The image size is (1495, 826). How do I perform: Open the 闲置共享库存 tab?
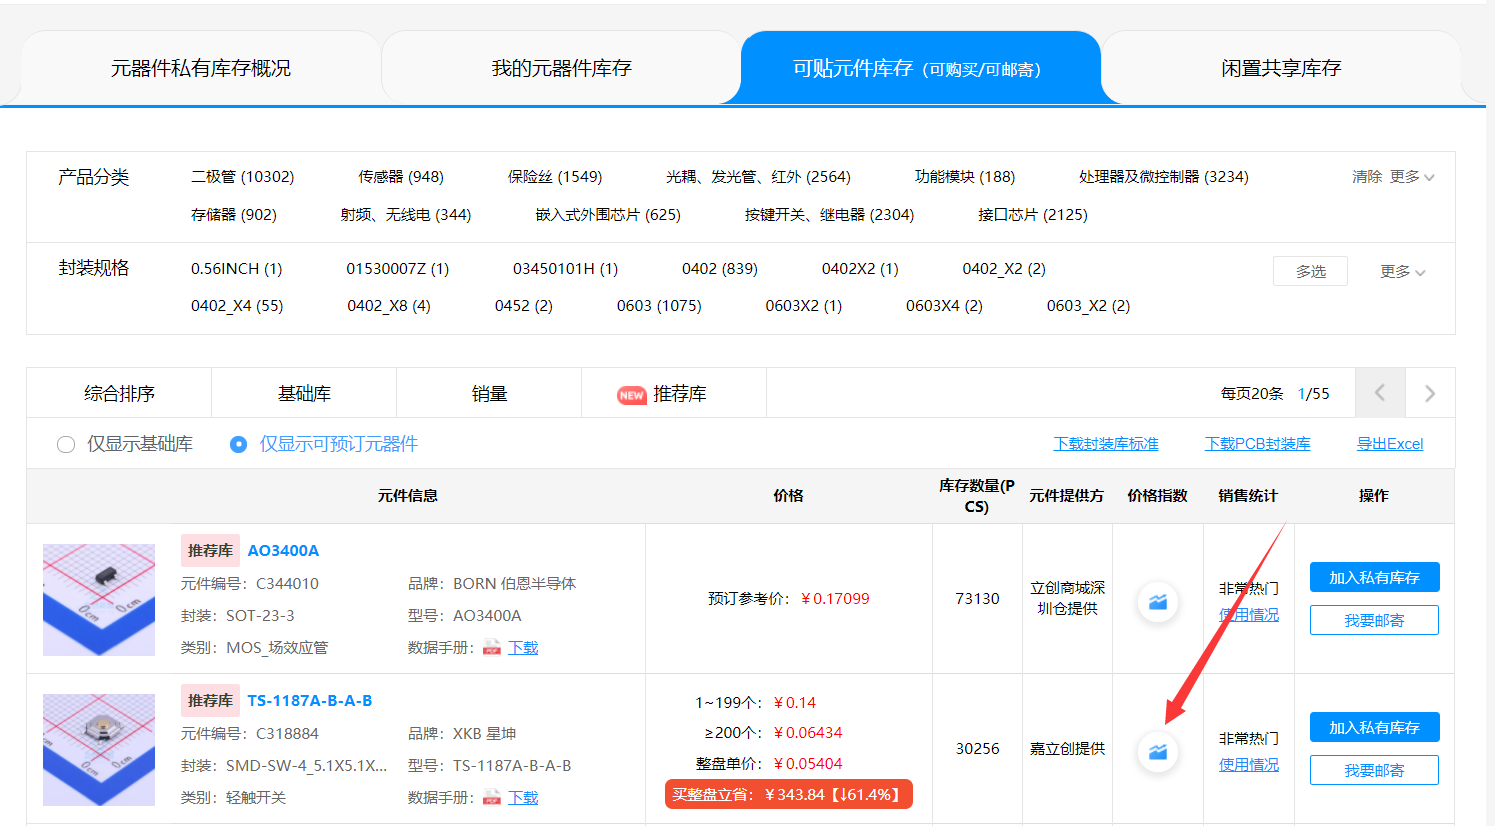point(1280,68)
